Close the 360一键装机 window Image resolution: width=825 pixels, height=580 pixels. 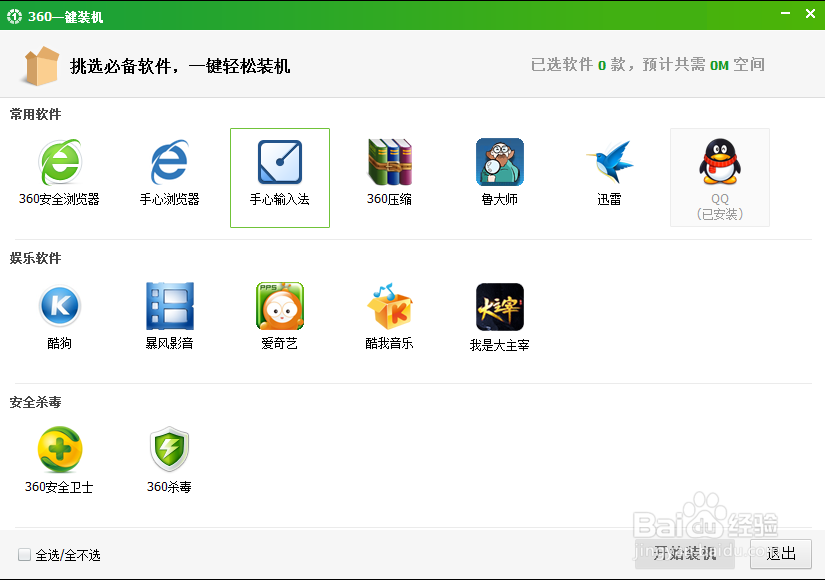[x=810, y=13]
